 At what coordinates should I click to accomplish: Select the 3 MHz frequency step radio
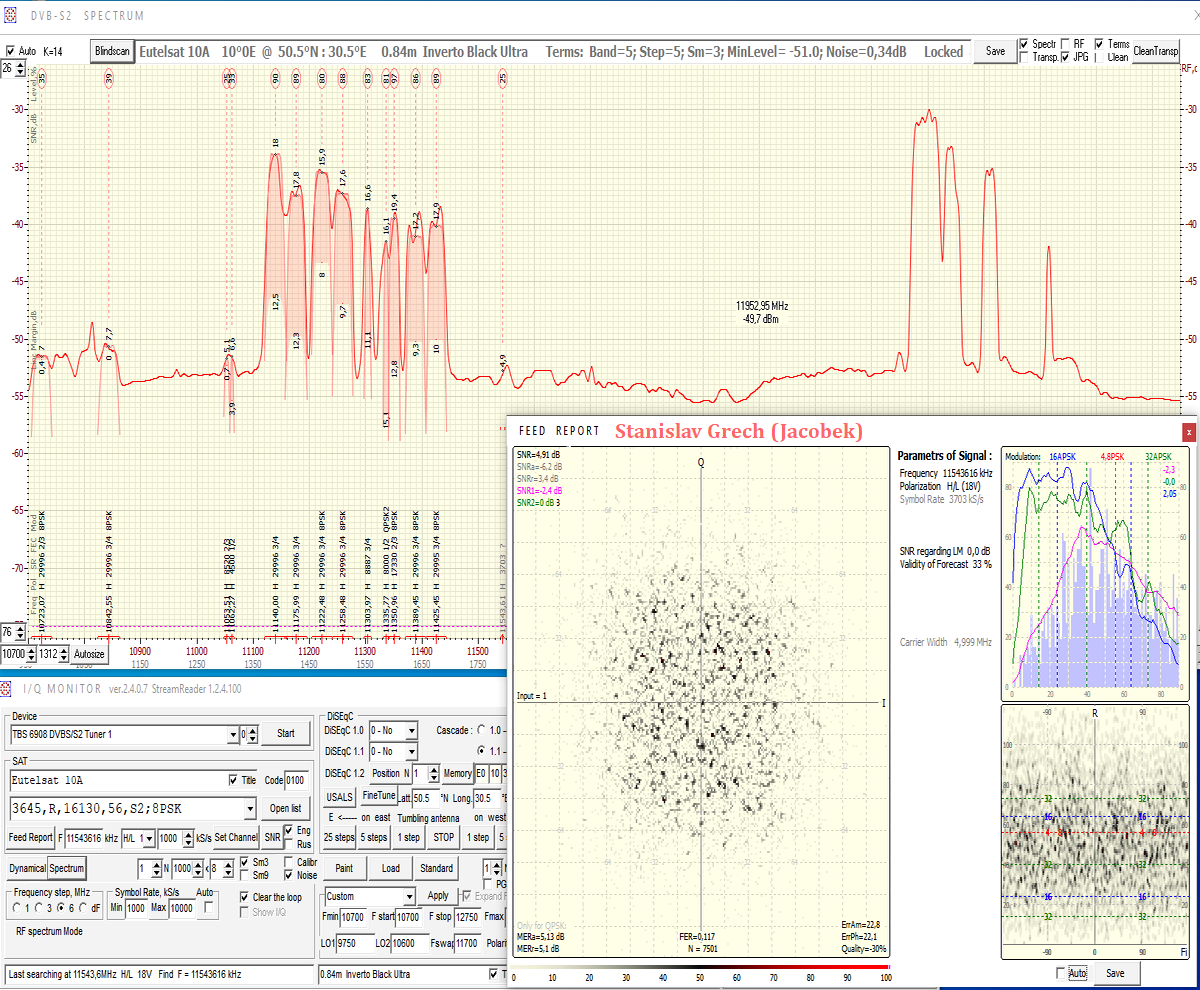(x=38, y=908)
